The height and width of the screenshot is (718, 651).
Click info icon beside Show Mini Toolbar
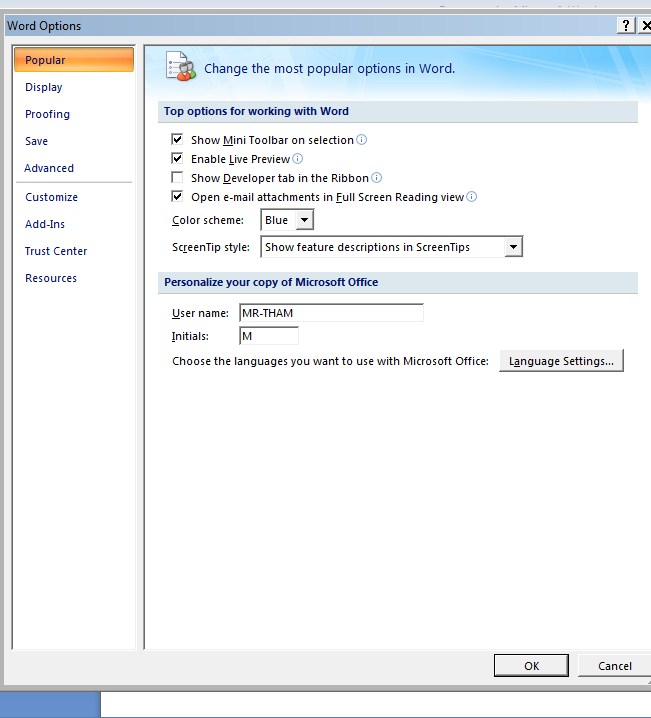[x=361, y=140]
